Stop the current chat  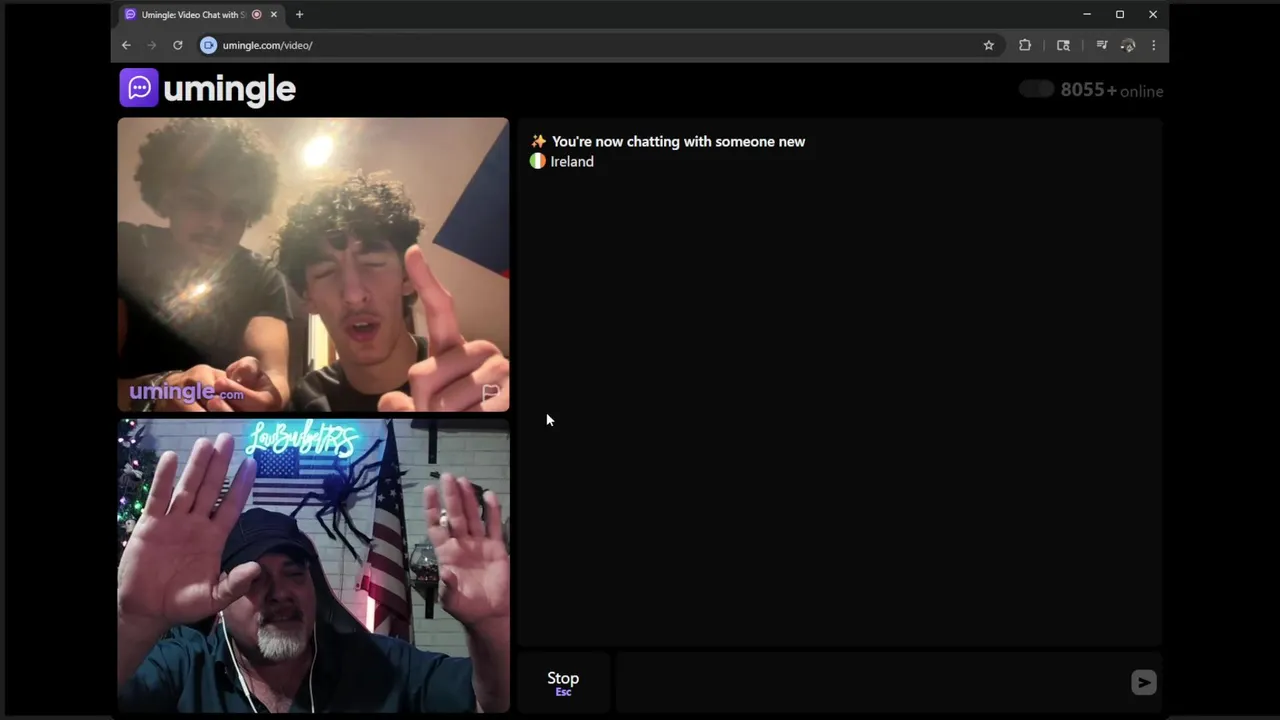click(x=563, y=683)
